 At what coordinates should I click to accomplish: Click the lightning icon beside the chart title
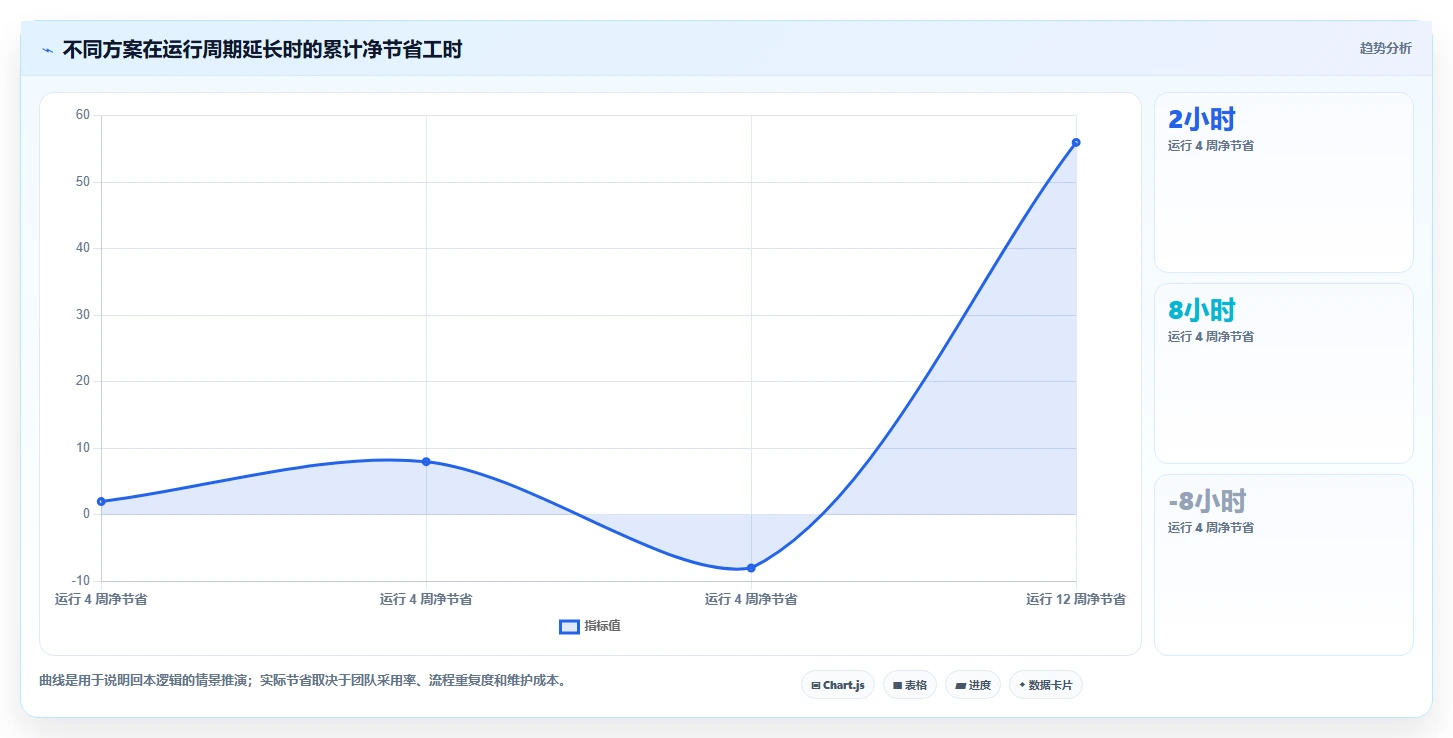point(47,50)
